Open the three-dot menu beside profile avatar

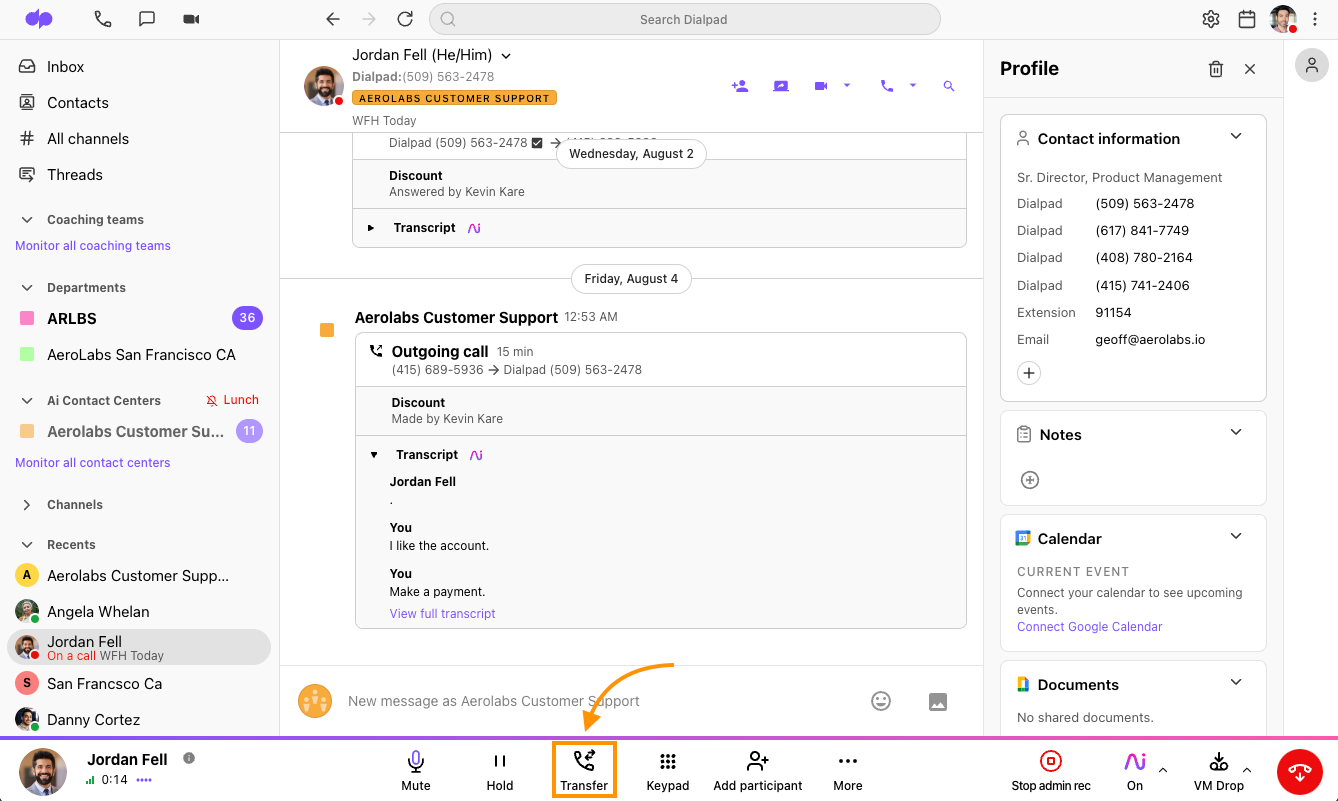[1315, 19]
